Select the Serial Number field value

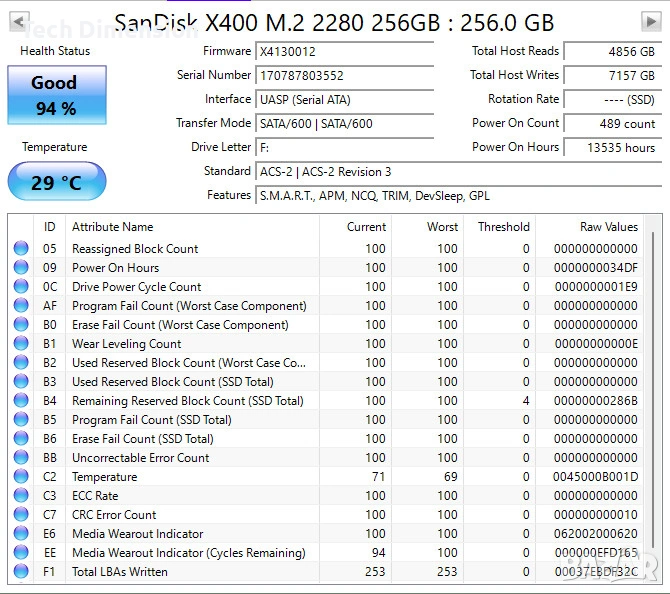click(344, 75)
